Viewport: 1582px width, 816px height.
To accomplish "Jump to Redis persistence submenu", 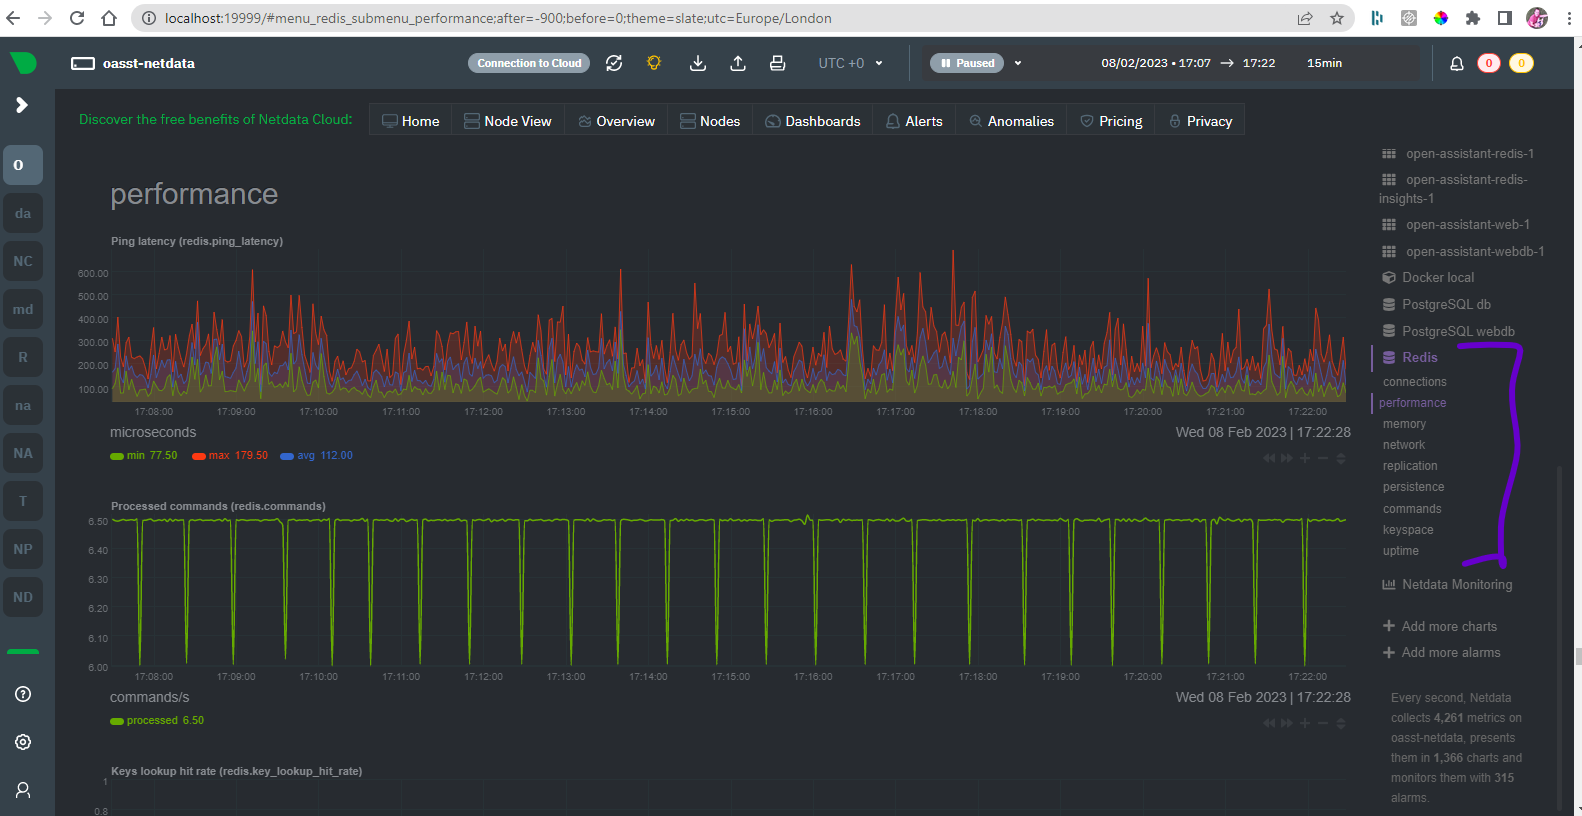I will click(1413, 487).
